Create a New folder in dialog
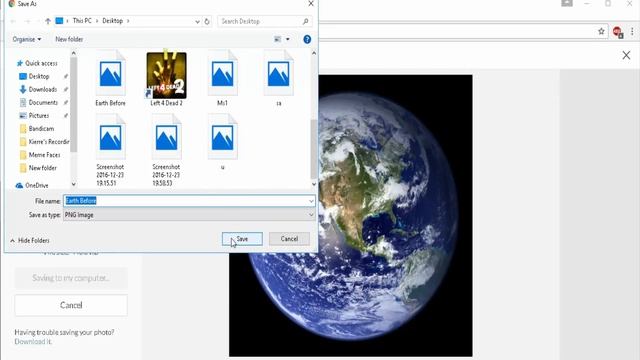The height and width of the screenshot is (360, 640). coord(69,39)
